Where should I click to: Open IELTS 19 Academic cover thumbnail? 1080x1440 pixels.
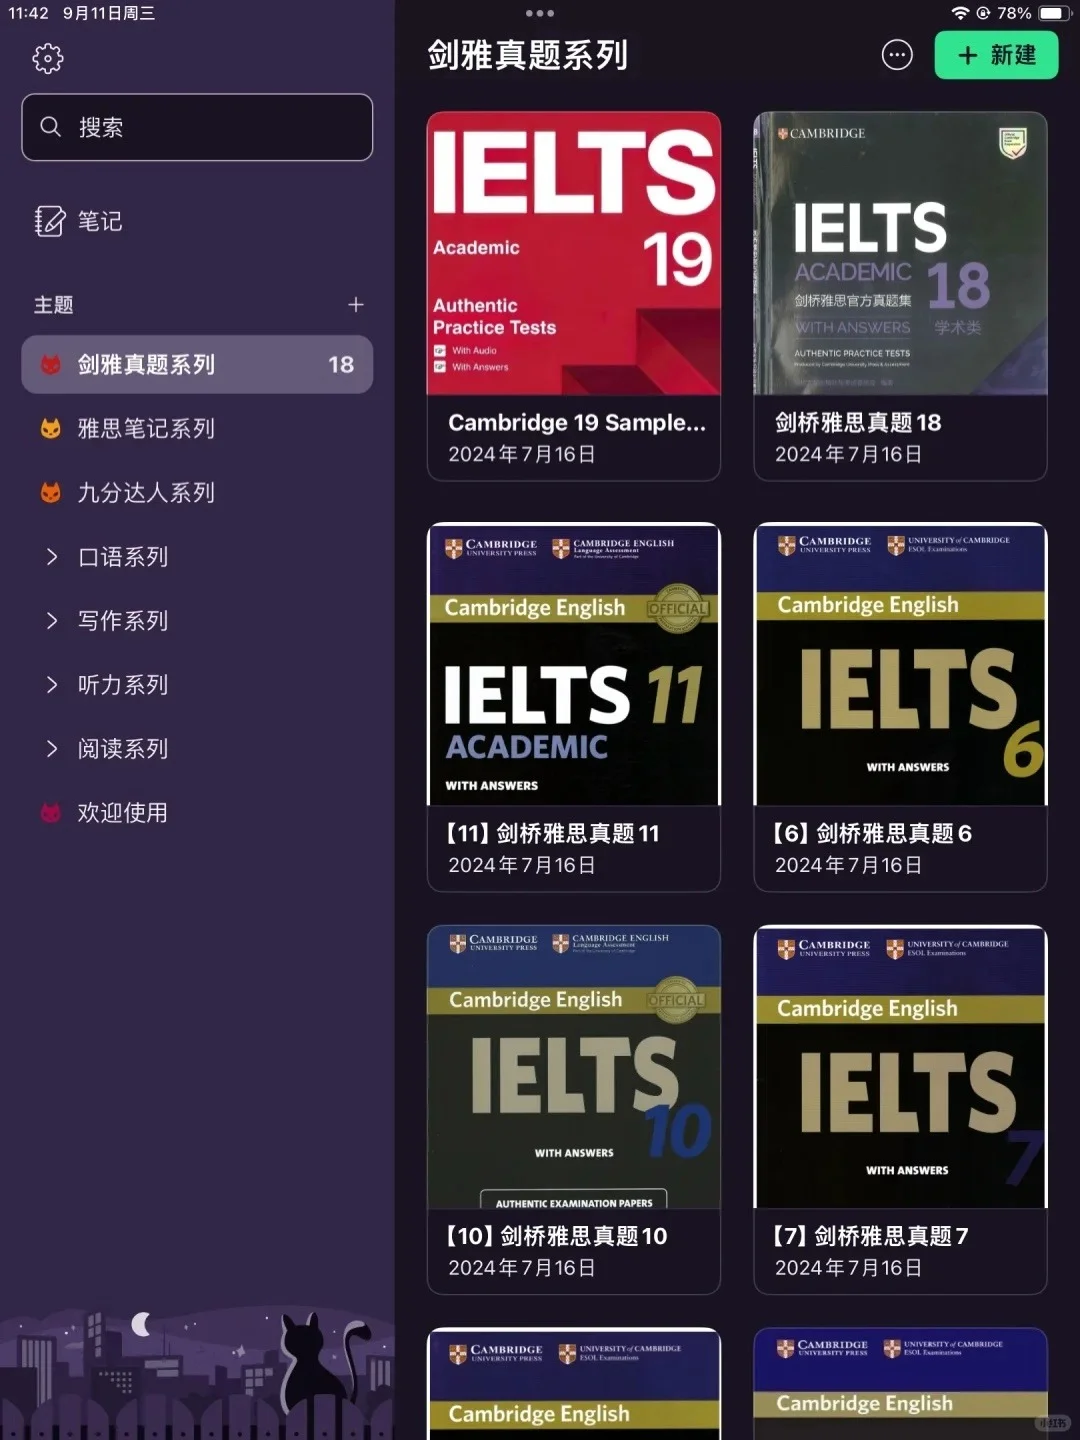[574, 253]
